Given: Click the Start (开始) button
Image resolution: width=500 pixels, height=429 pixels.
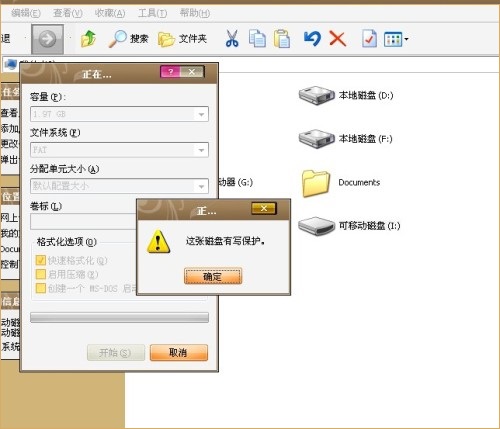Looking at the screenshot, I should point(116,353).
